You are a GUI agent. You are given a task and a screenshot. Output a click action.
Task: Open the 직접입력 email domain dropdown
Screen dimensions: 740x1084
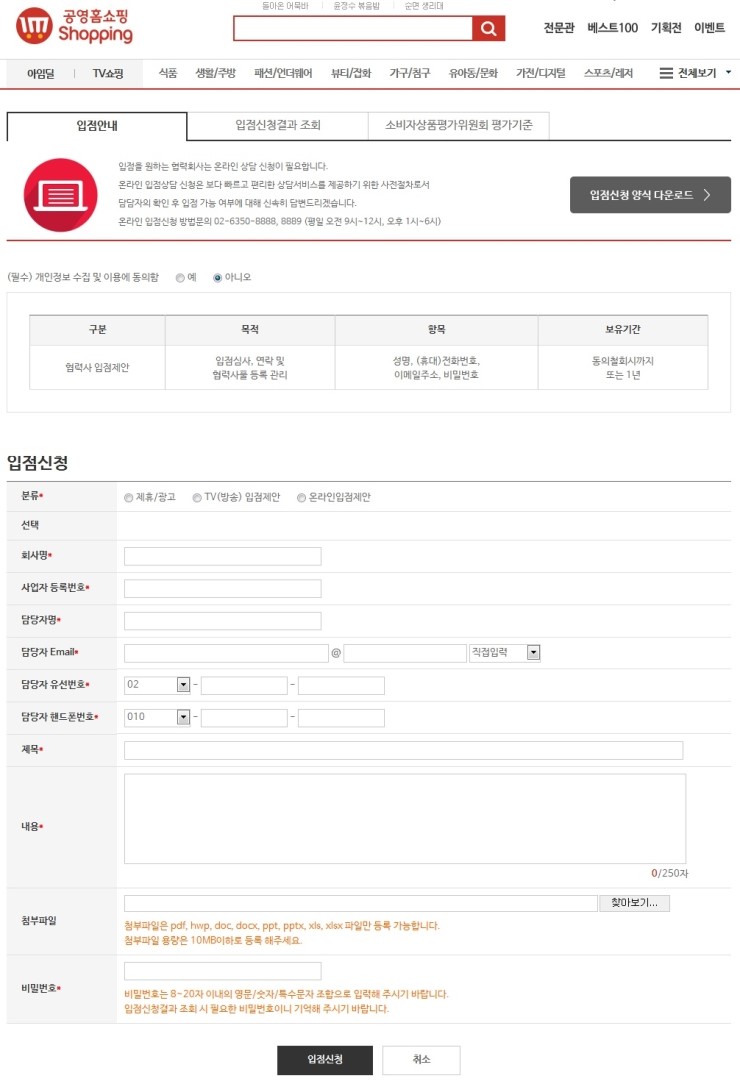505,653
